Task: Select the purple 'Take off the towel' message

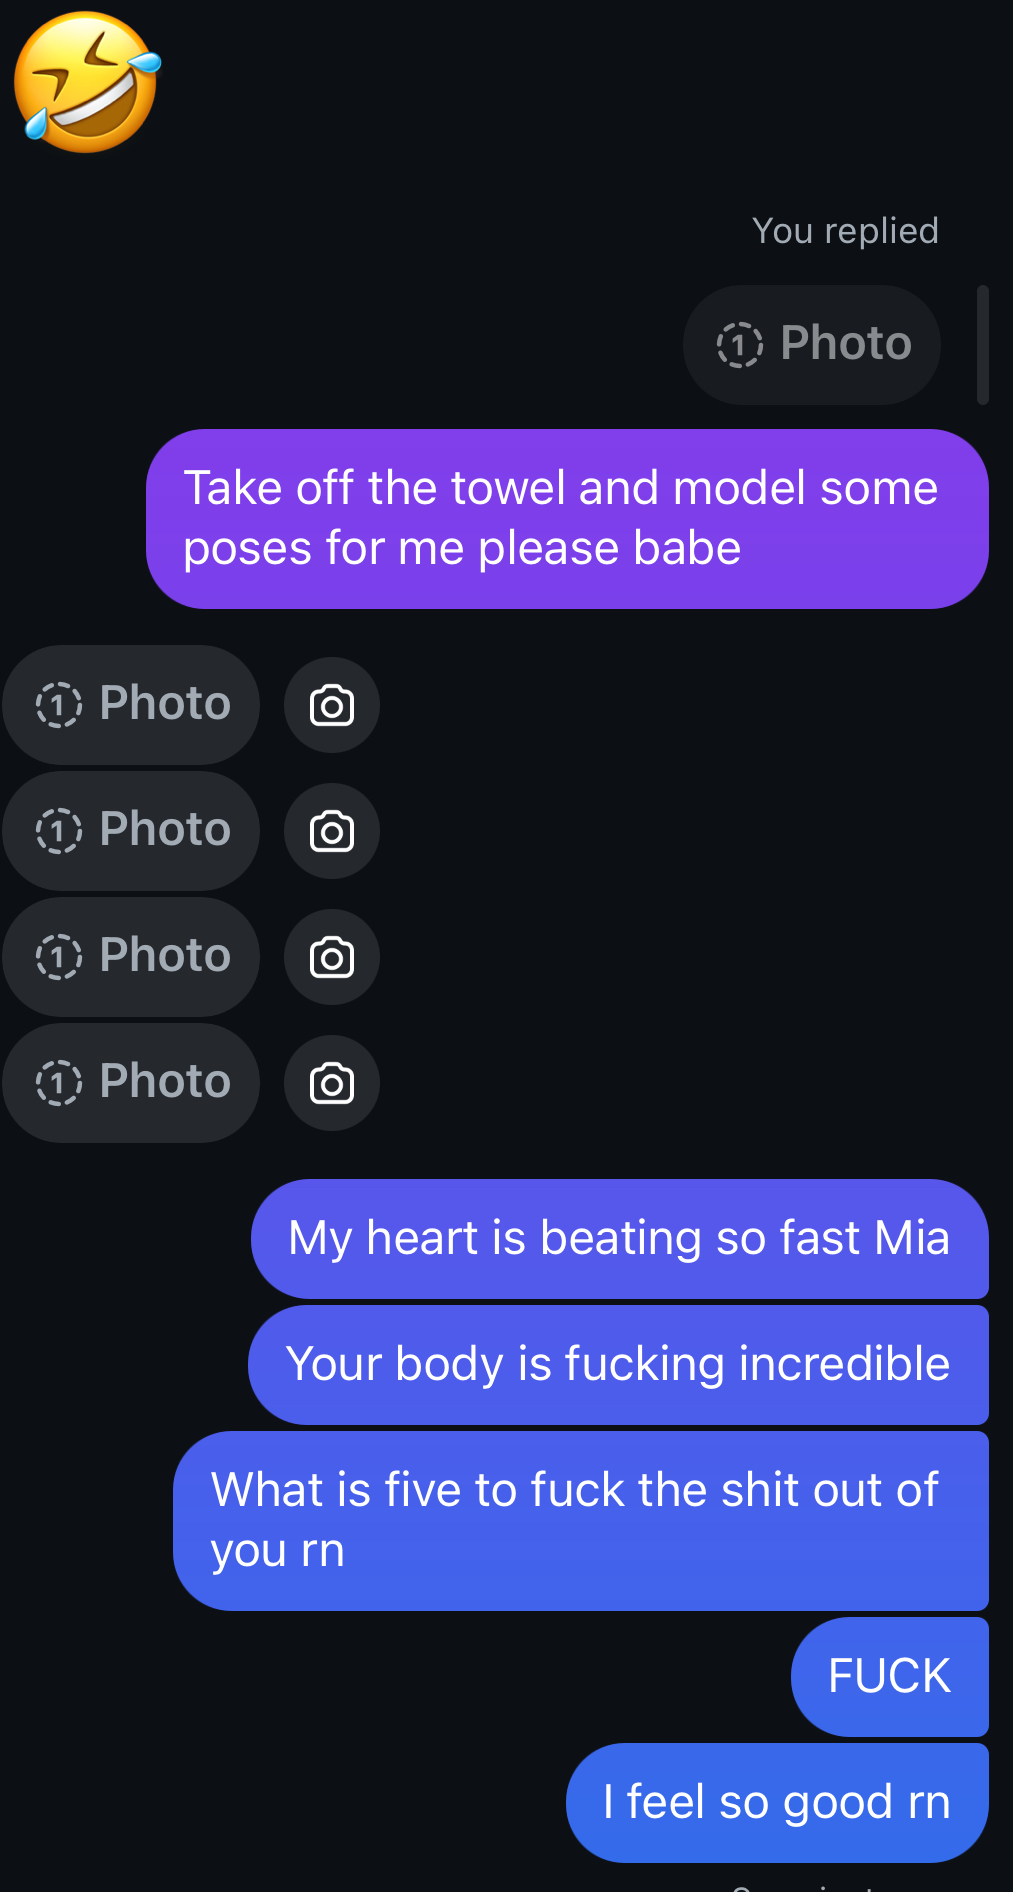Action: pos(567,519)
